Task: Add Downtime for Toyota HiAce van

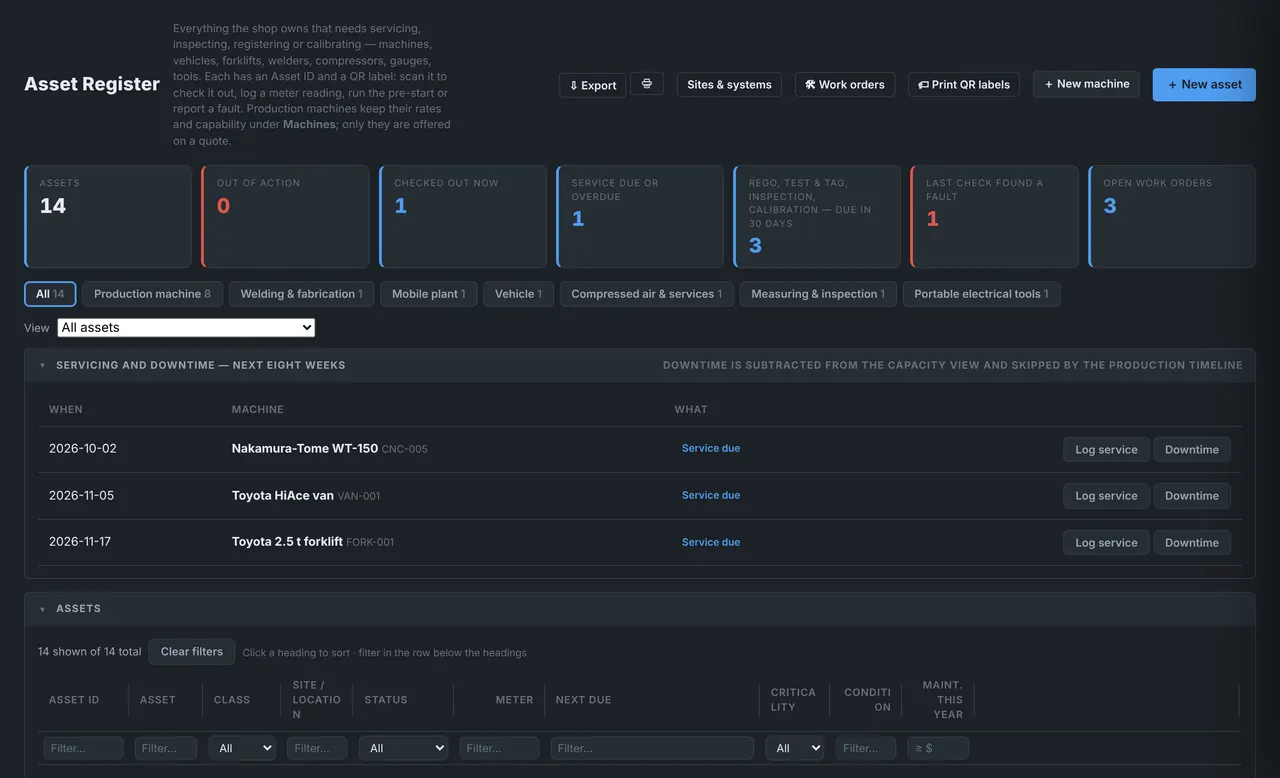Action: point(1192,496)
